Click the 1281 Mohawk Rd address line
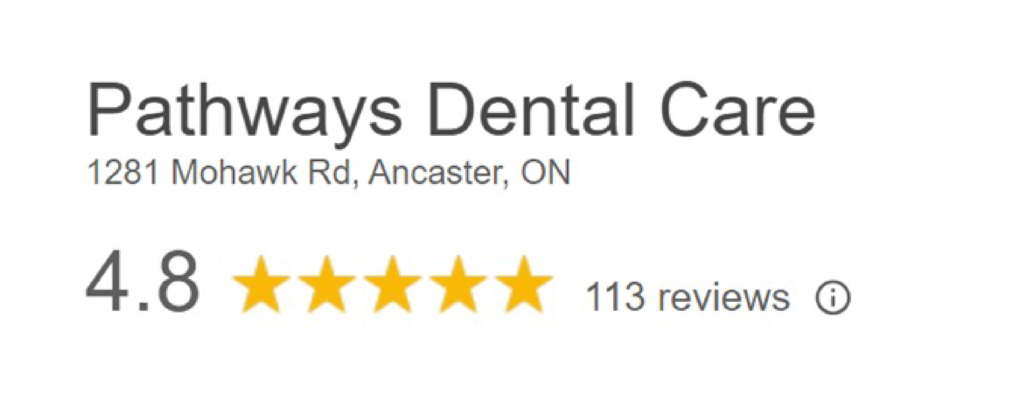The width and height of the screenshot is (1024, 412). point(328,174)
